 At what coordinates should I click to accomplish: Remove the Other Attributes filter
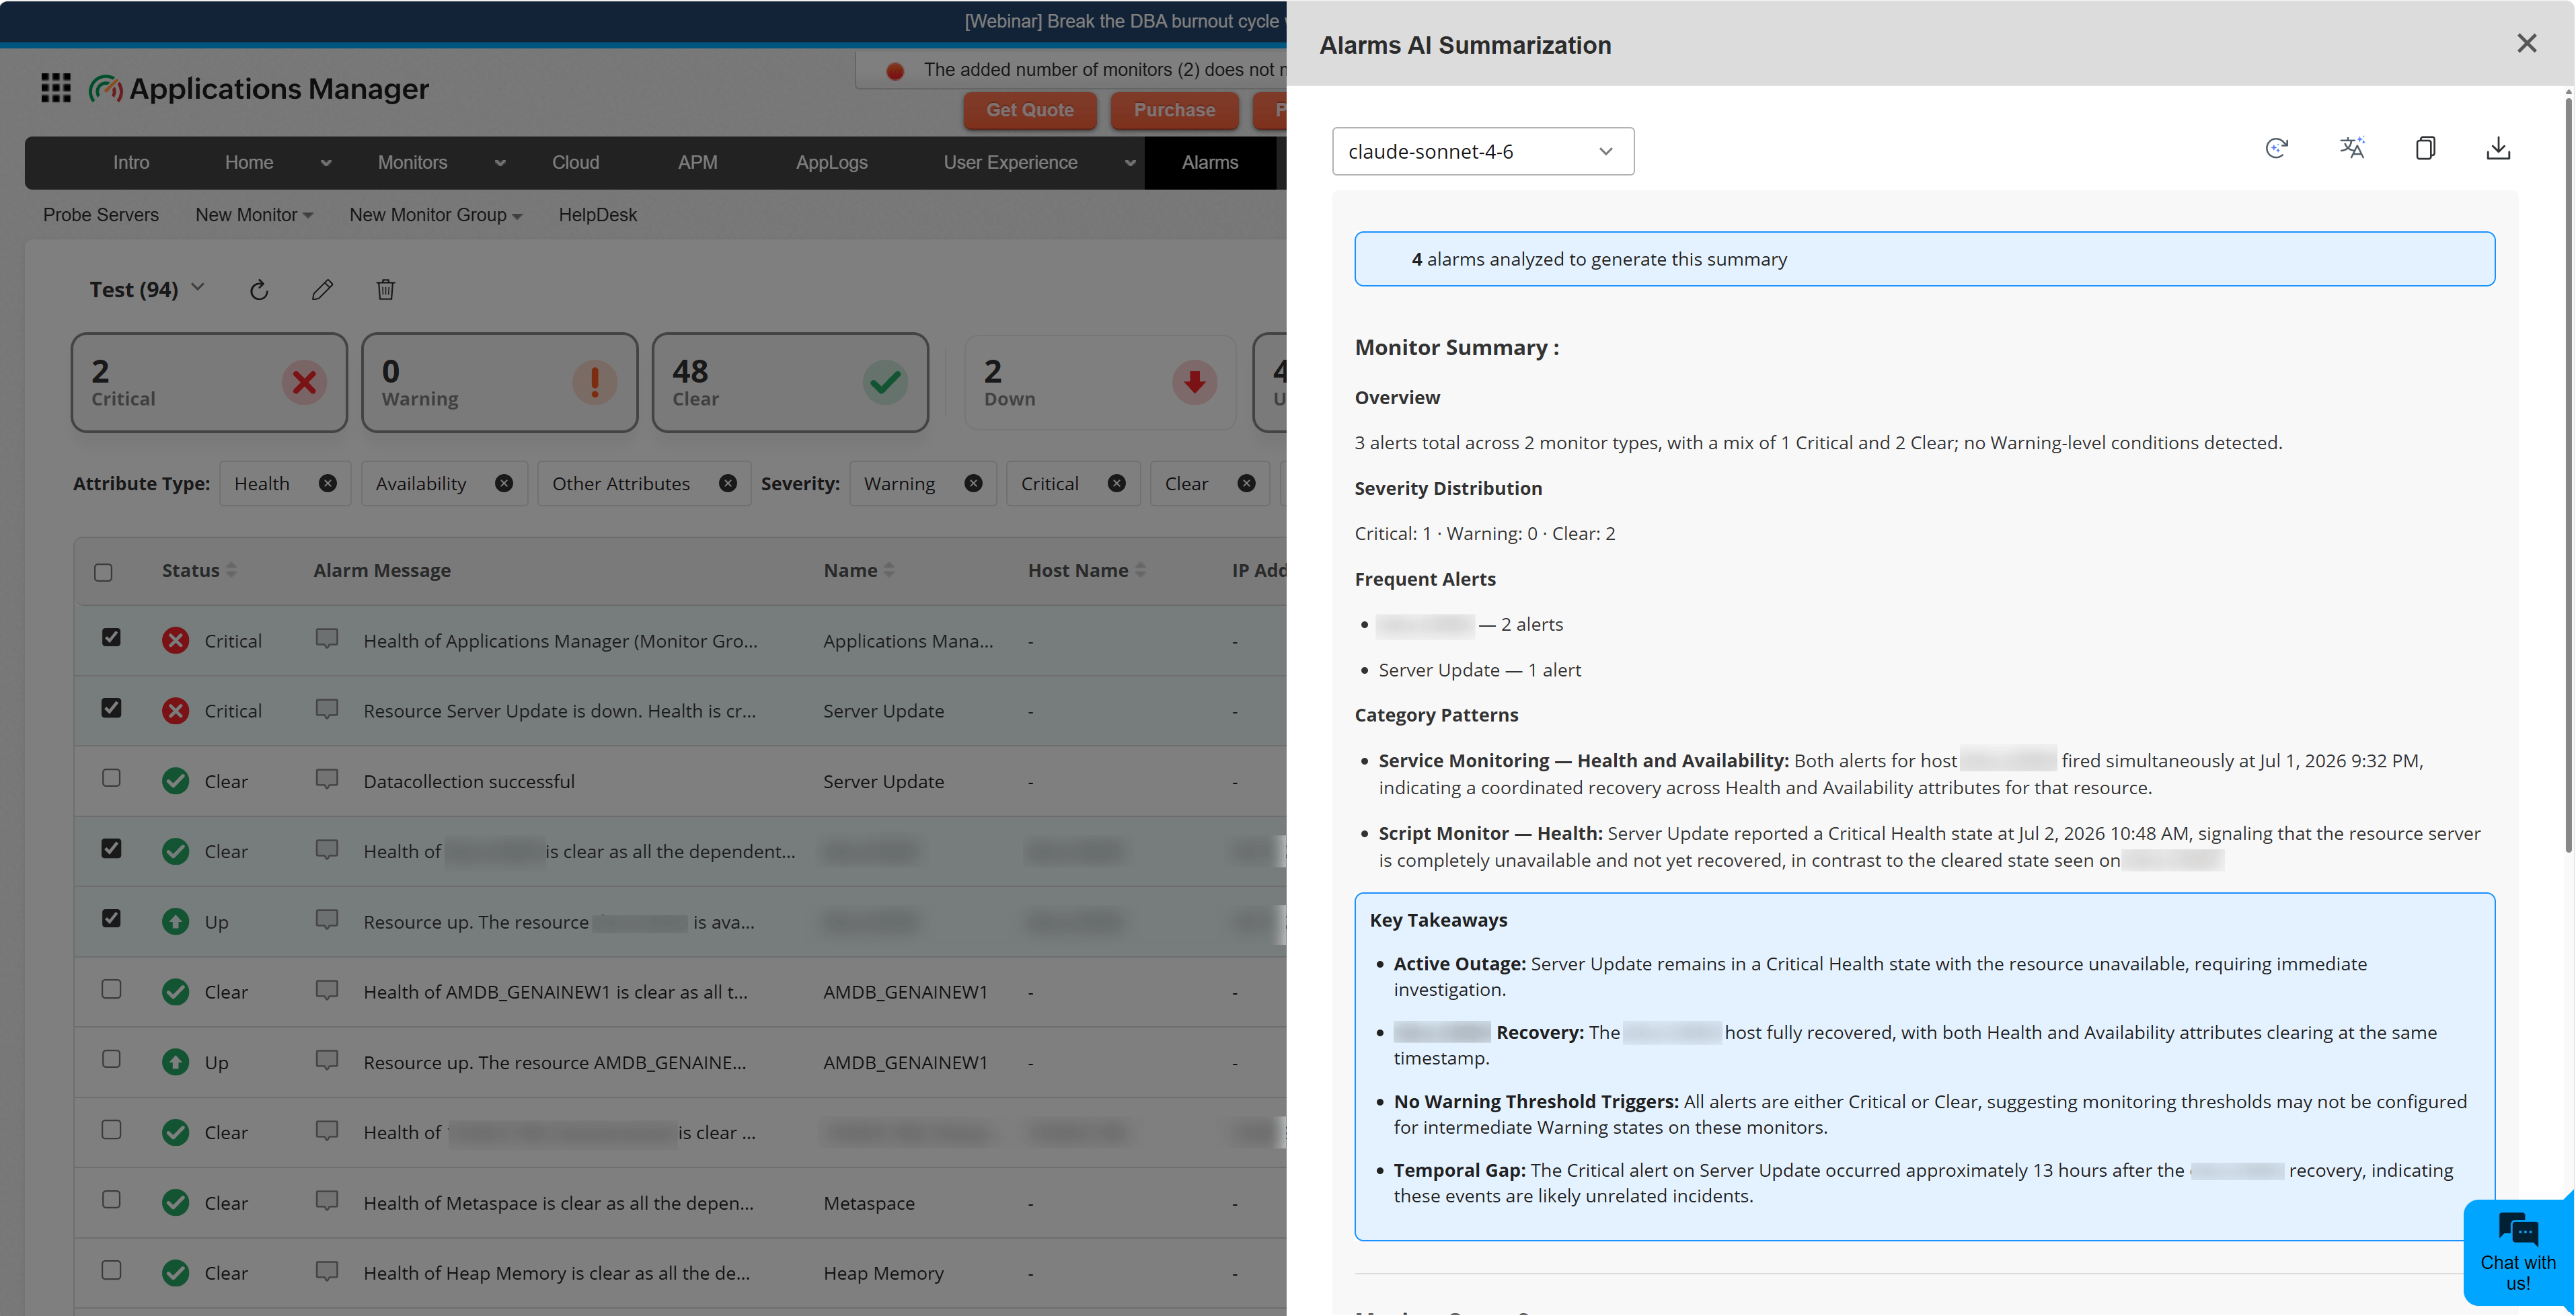728,484
